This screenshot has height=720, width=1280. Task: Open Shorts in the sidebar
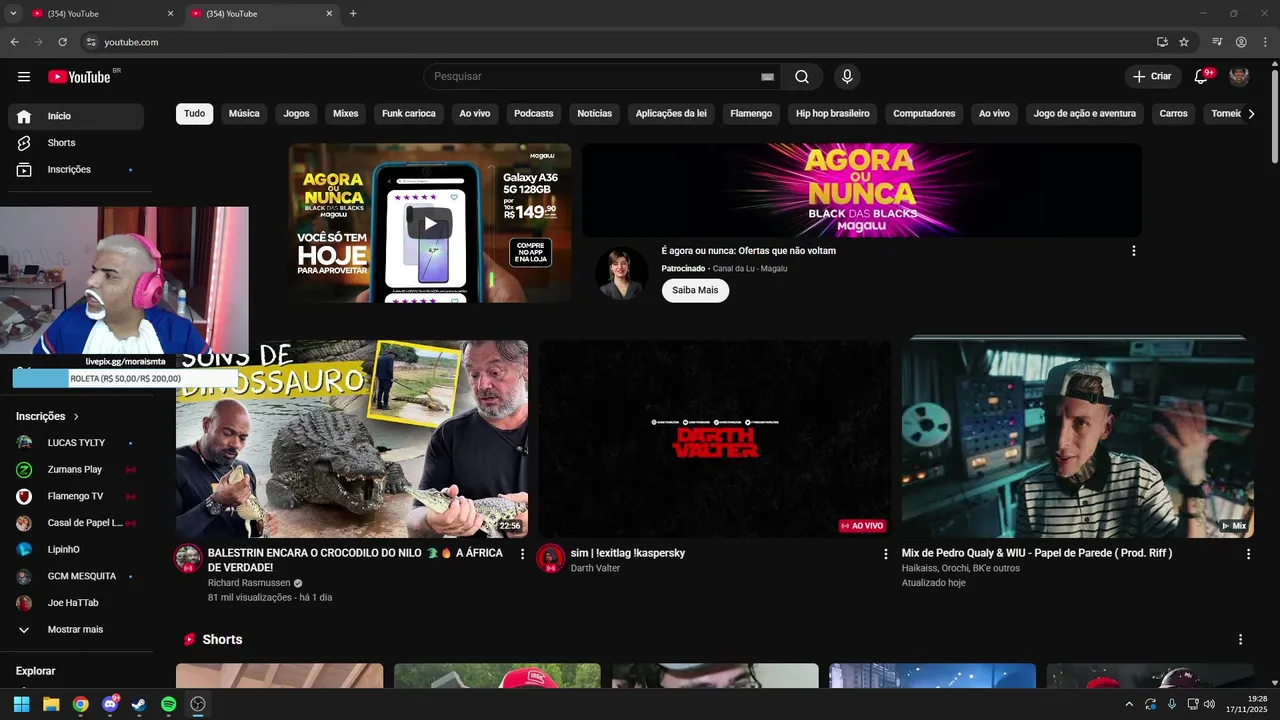pos(76,143)
